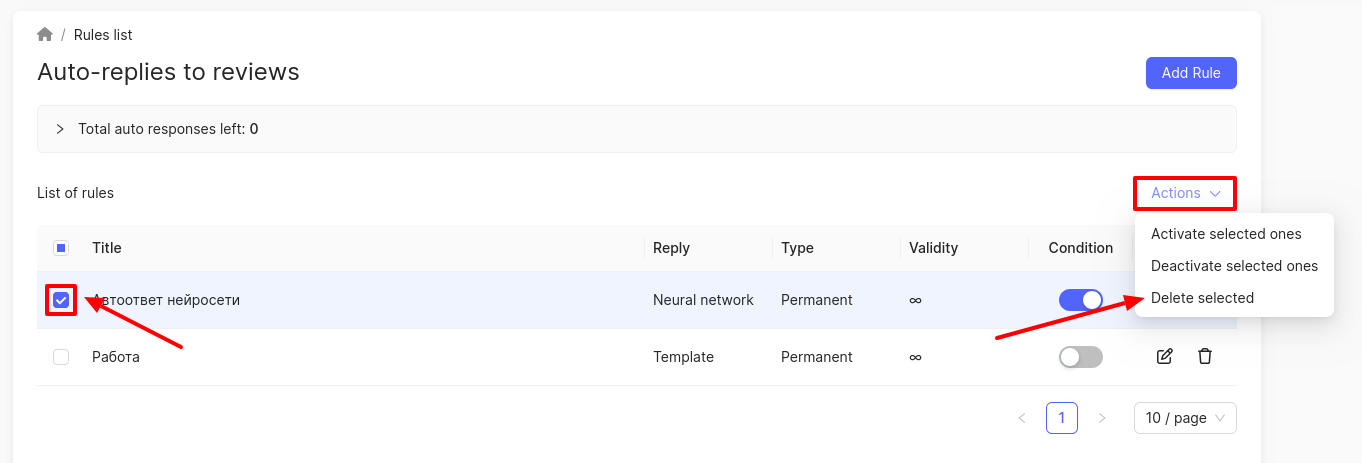Toggle the select-all checkbox in table header

[61, 248]
